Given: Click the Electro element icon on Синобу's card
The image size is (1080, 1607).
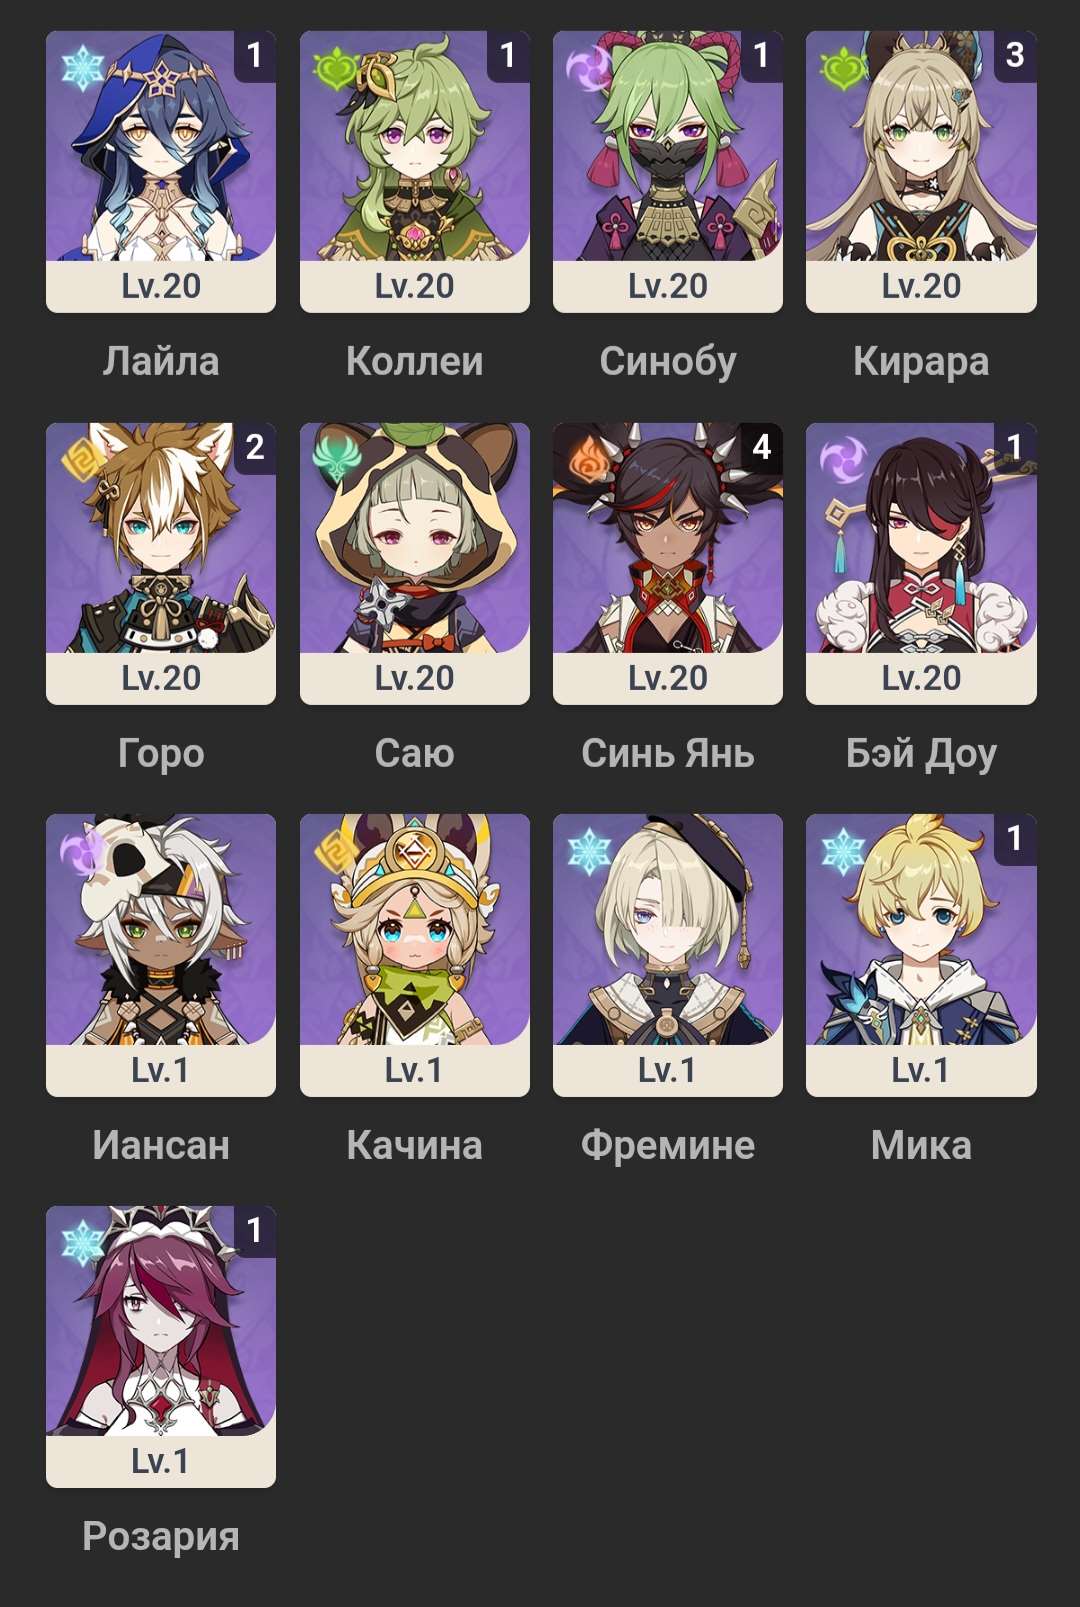Looking at the screenshot, I should pyautogui.click(x=588, y=69).
